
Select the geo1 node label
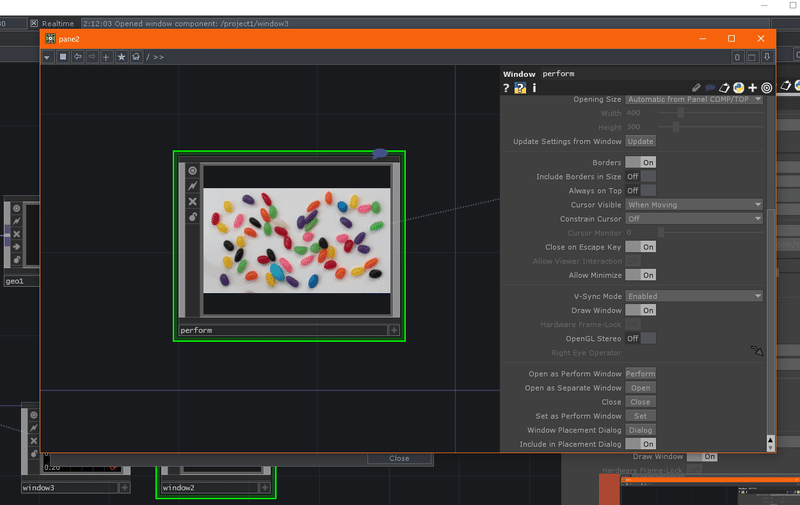pyautogui.click(x=21, y=281)
